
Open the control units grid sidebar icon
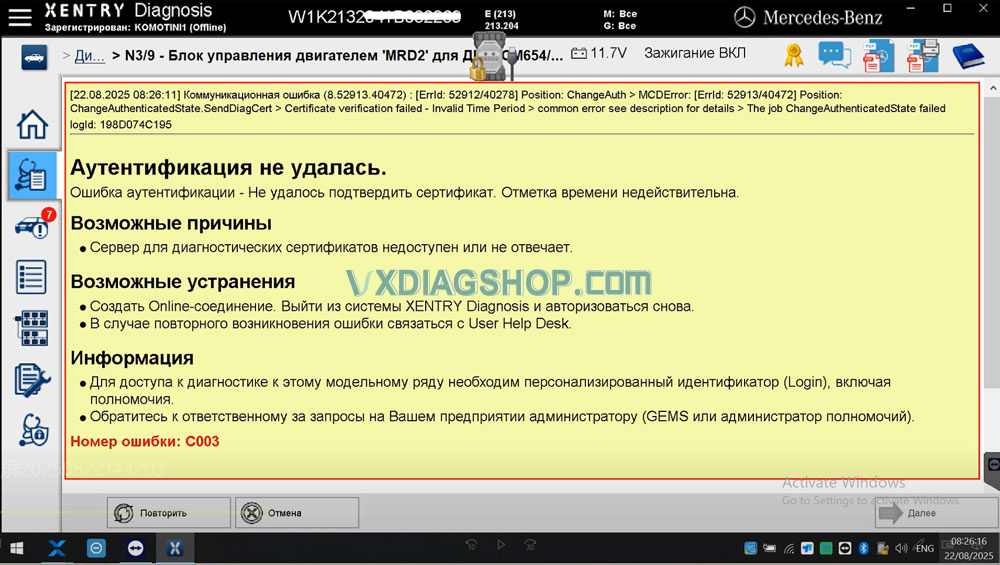(x=32, y=328)
